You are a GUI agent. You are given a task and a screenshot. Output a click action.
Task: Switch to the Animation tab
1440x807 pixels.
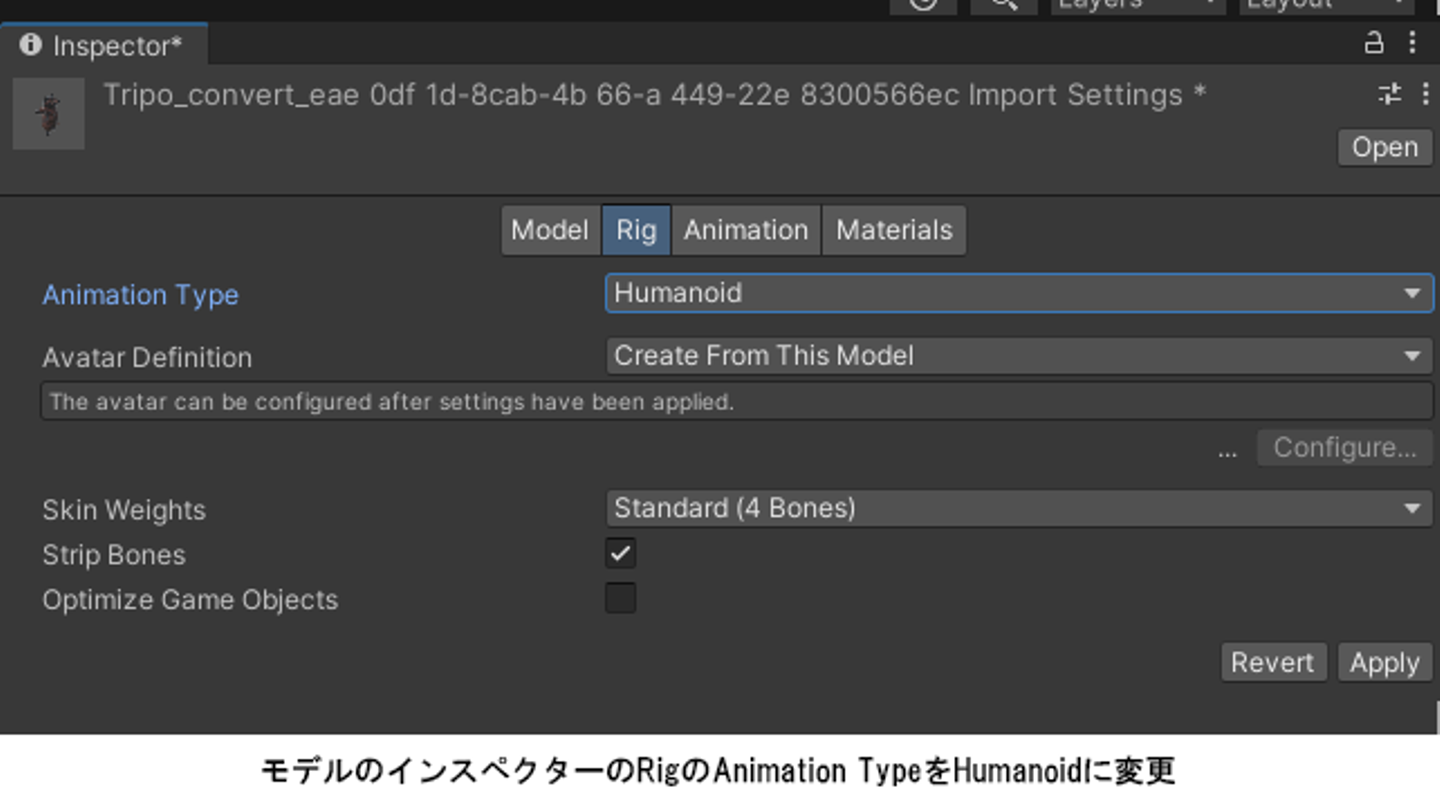[x=746, y=231]
